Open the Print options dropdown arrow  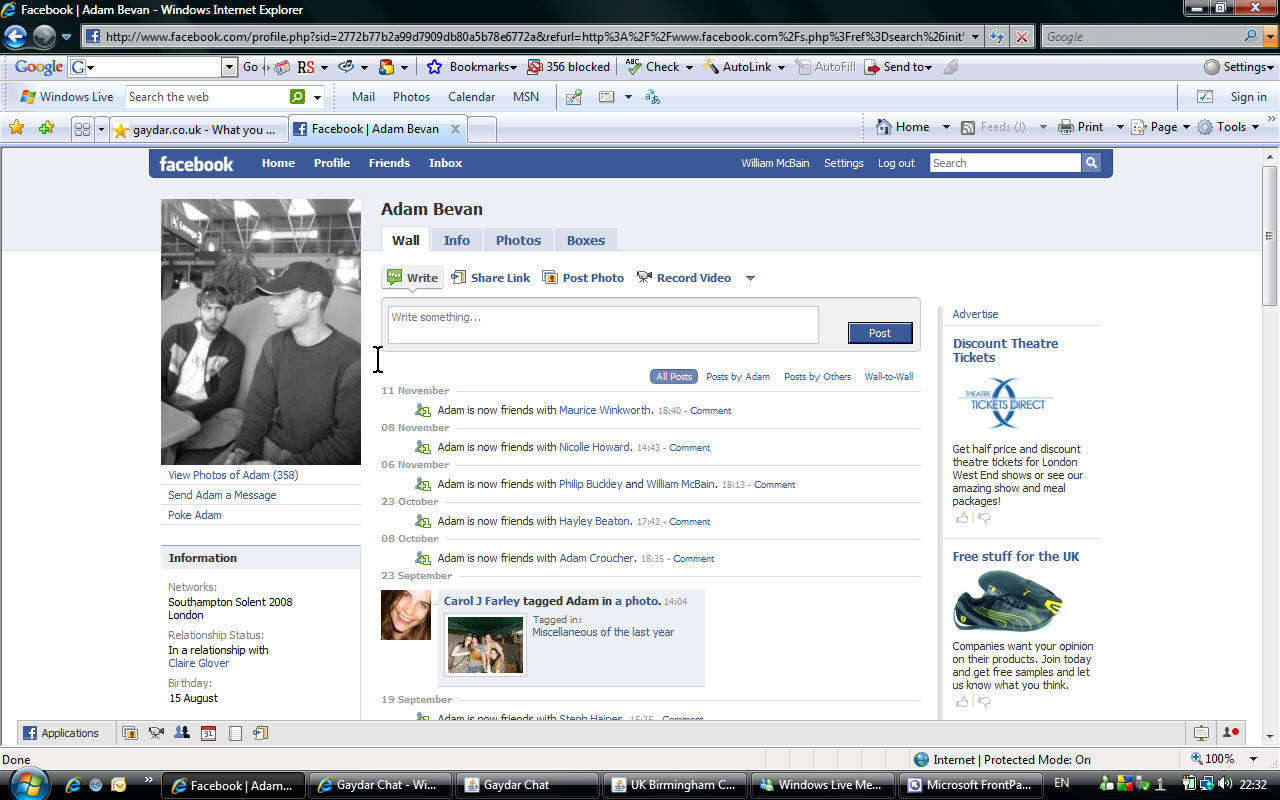(1120, 127)
